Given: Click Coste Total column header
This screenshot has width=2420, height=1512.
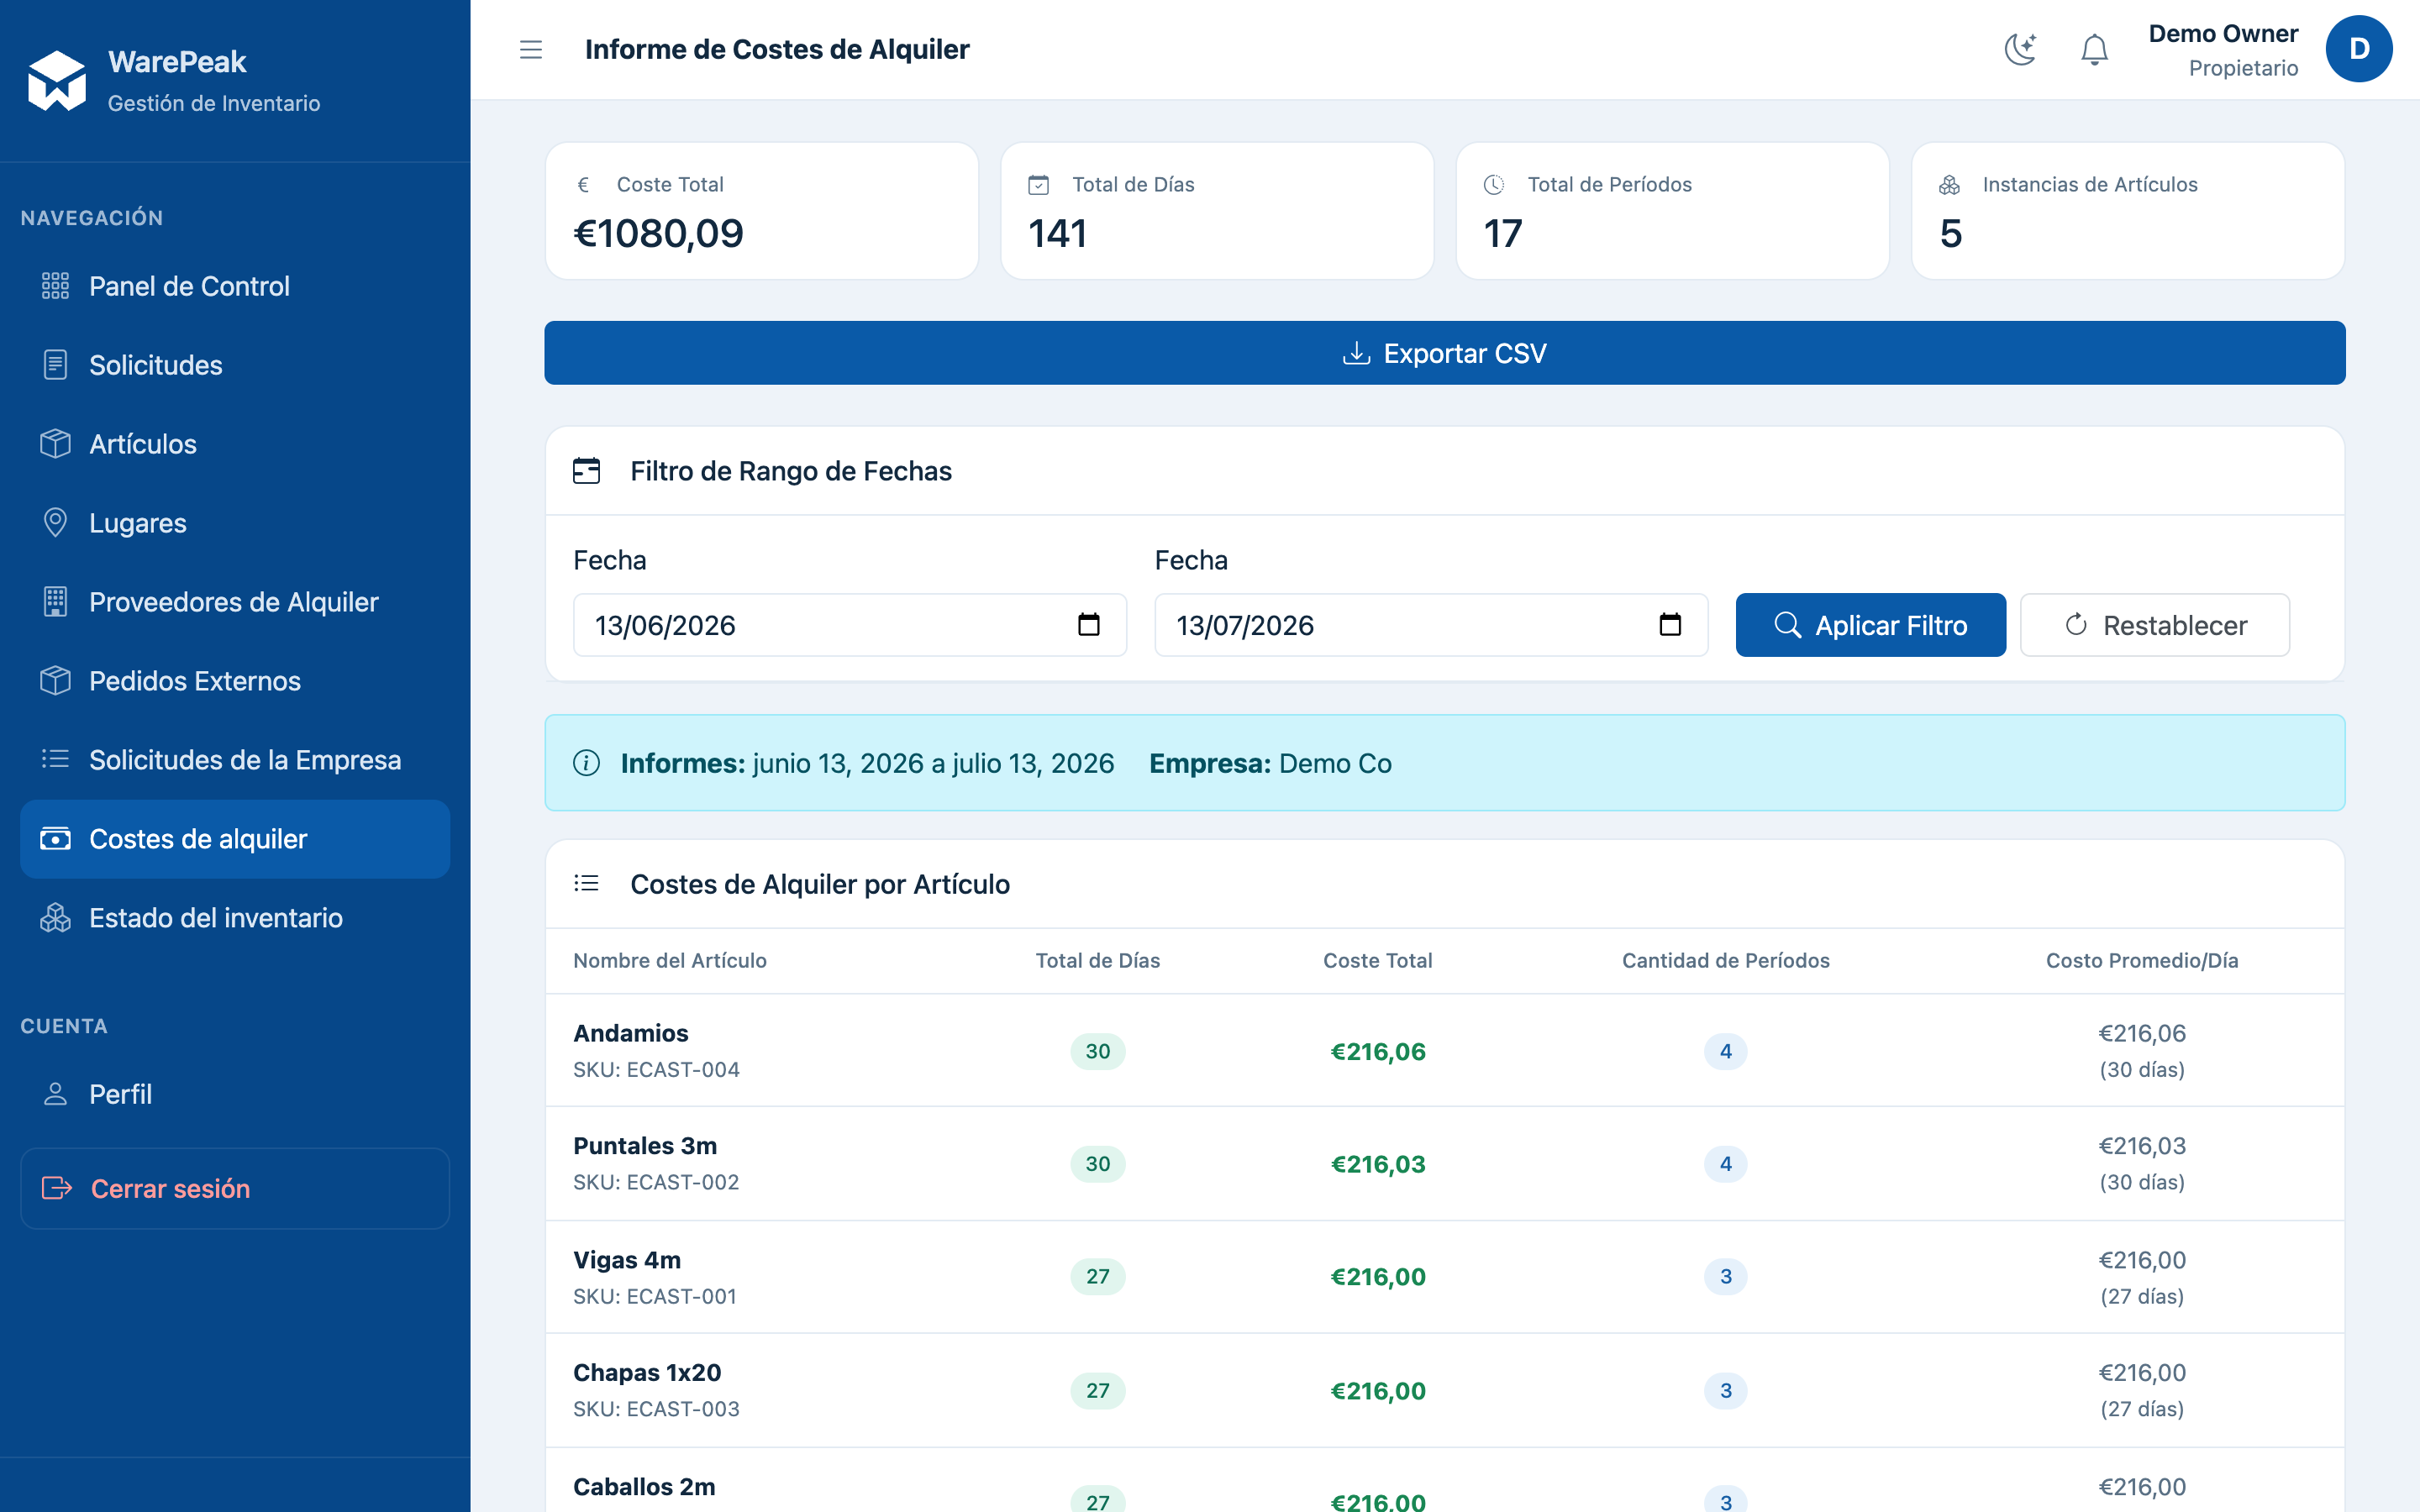Looking at the screenshot, I should pyautogui.click(x=1377, y=960).
